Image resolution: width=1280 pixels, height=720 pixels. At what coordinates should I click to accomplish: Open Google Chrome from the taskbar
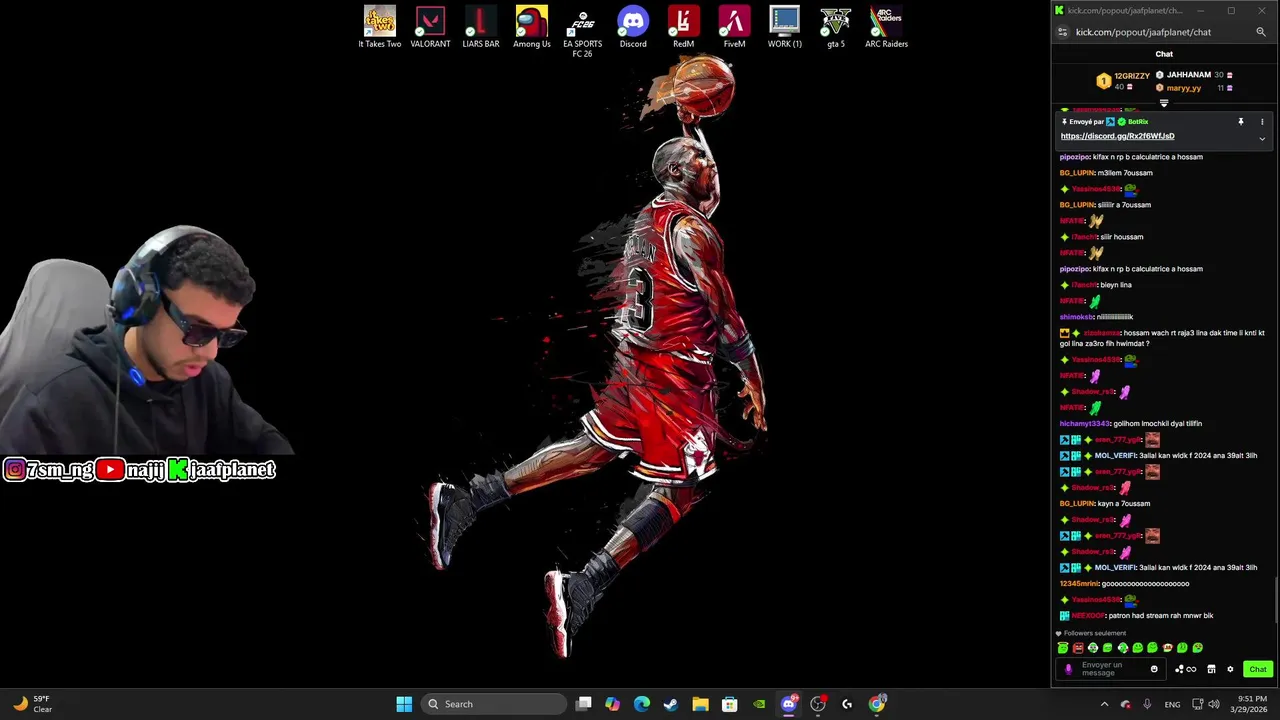click(877, 704)
